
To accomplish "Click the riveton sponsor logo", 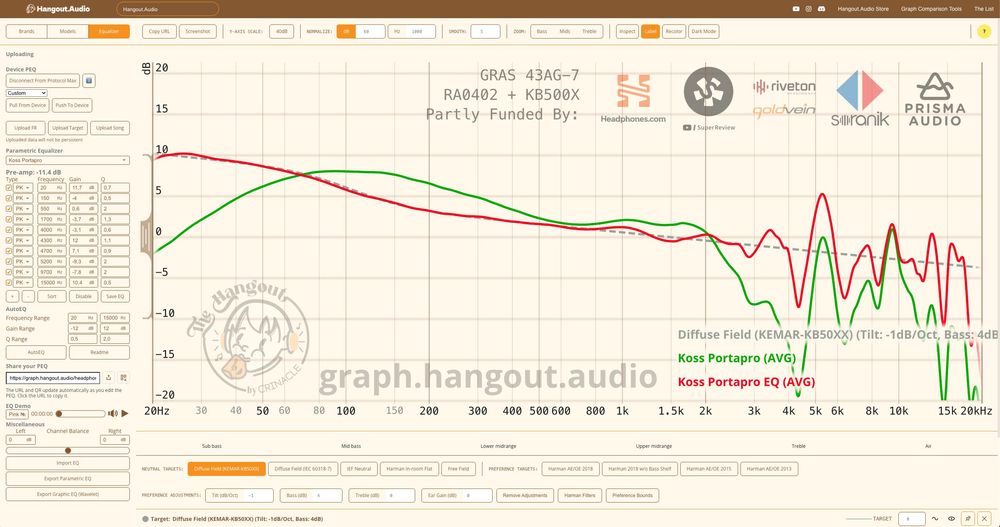I will click(x=784, y=86).
